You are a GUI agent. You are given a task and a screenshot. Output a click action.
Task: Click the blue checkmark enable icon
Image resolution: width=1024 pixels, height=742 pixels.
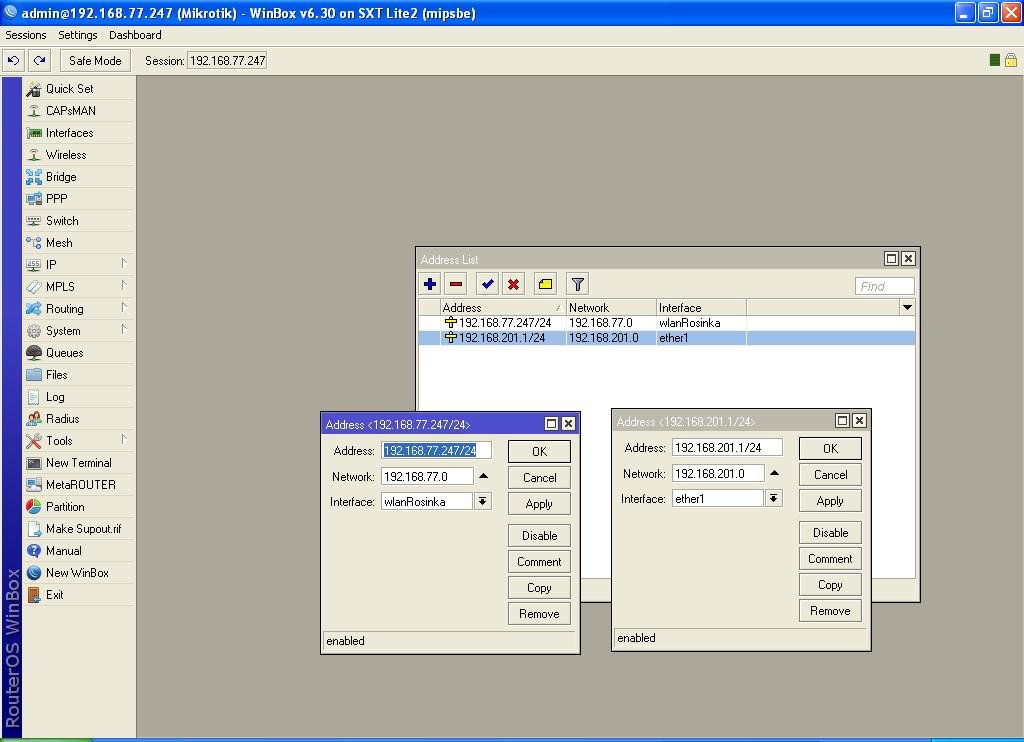pos(487,284)
